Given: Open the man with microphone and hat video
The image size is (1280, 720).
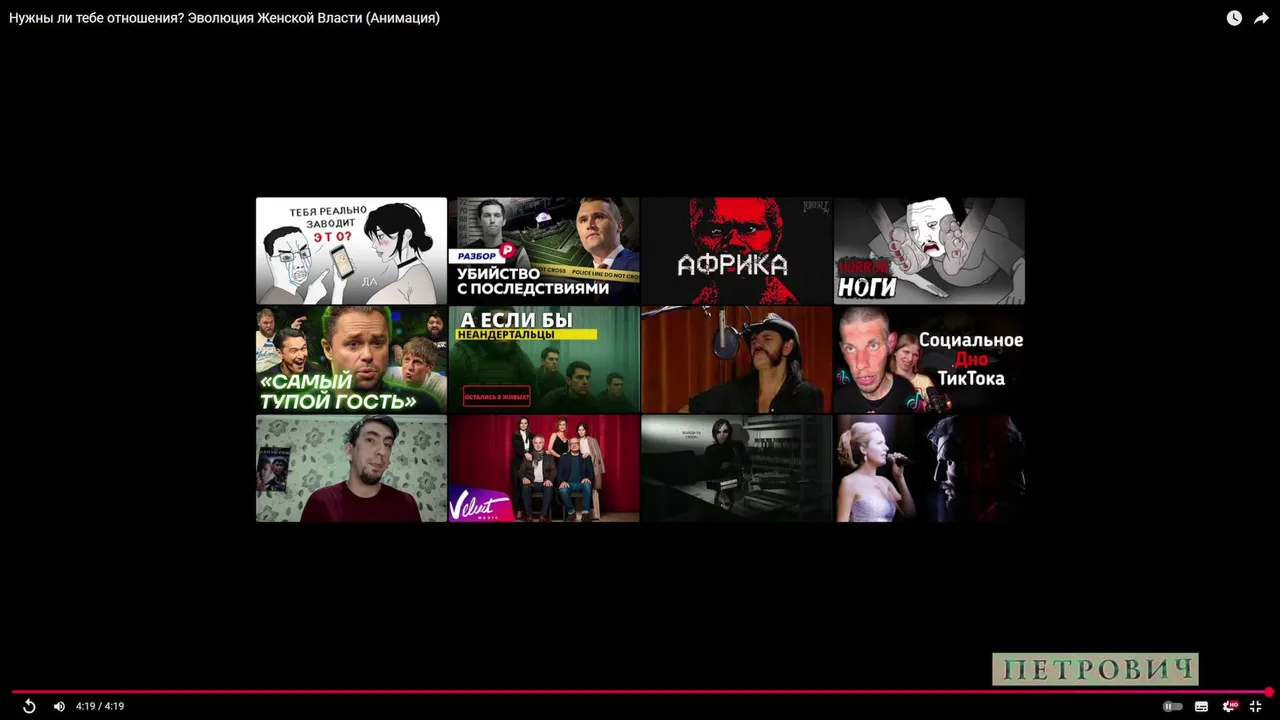Looking at the screenshot, I should tap(737, 359).
